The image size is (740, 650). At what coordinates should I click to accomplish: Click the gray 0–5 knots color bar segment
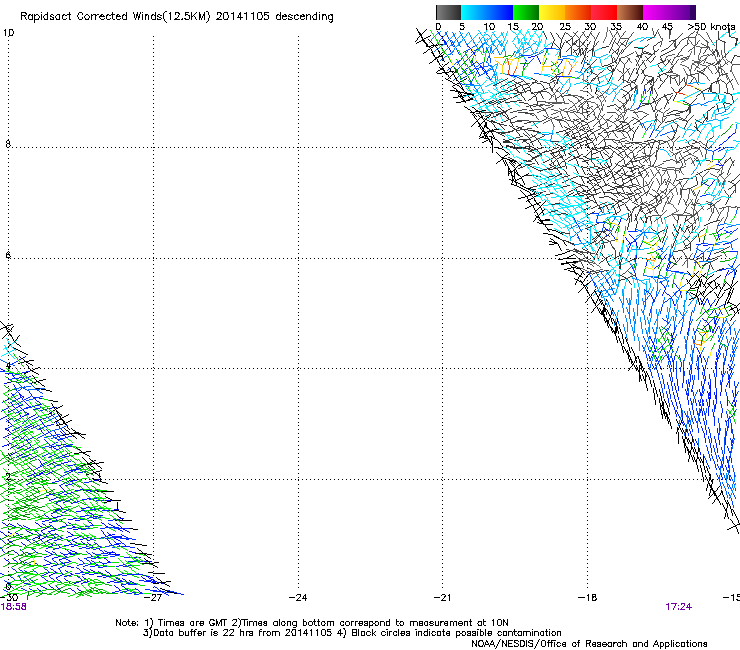(x=448, y=12)
